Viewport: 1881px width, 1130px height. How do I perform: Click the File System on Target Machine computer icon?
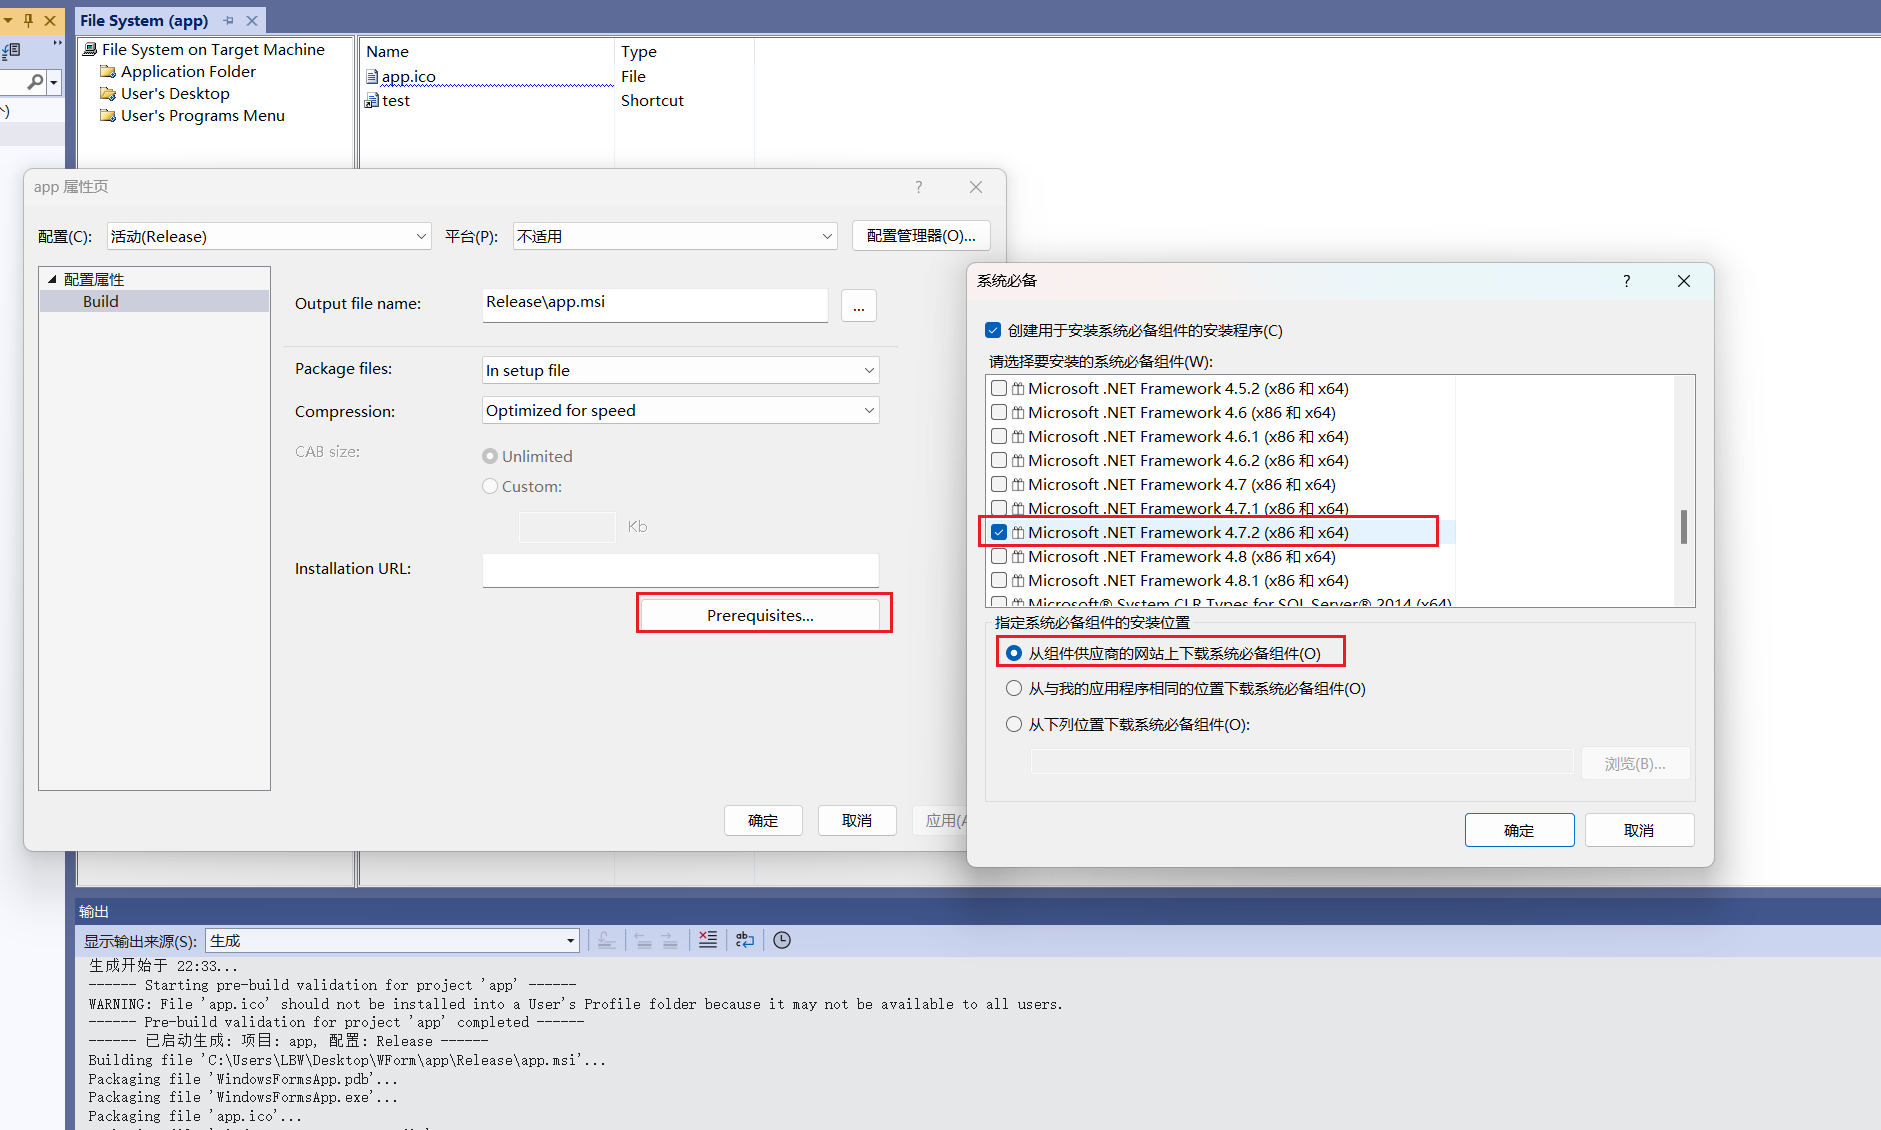click(x=90, y=49)
